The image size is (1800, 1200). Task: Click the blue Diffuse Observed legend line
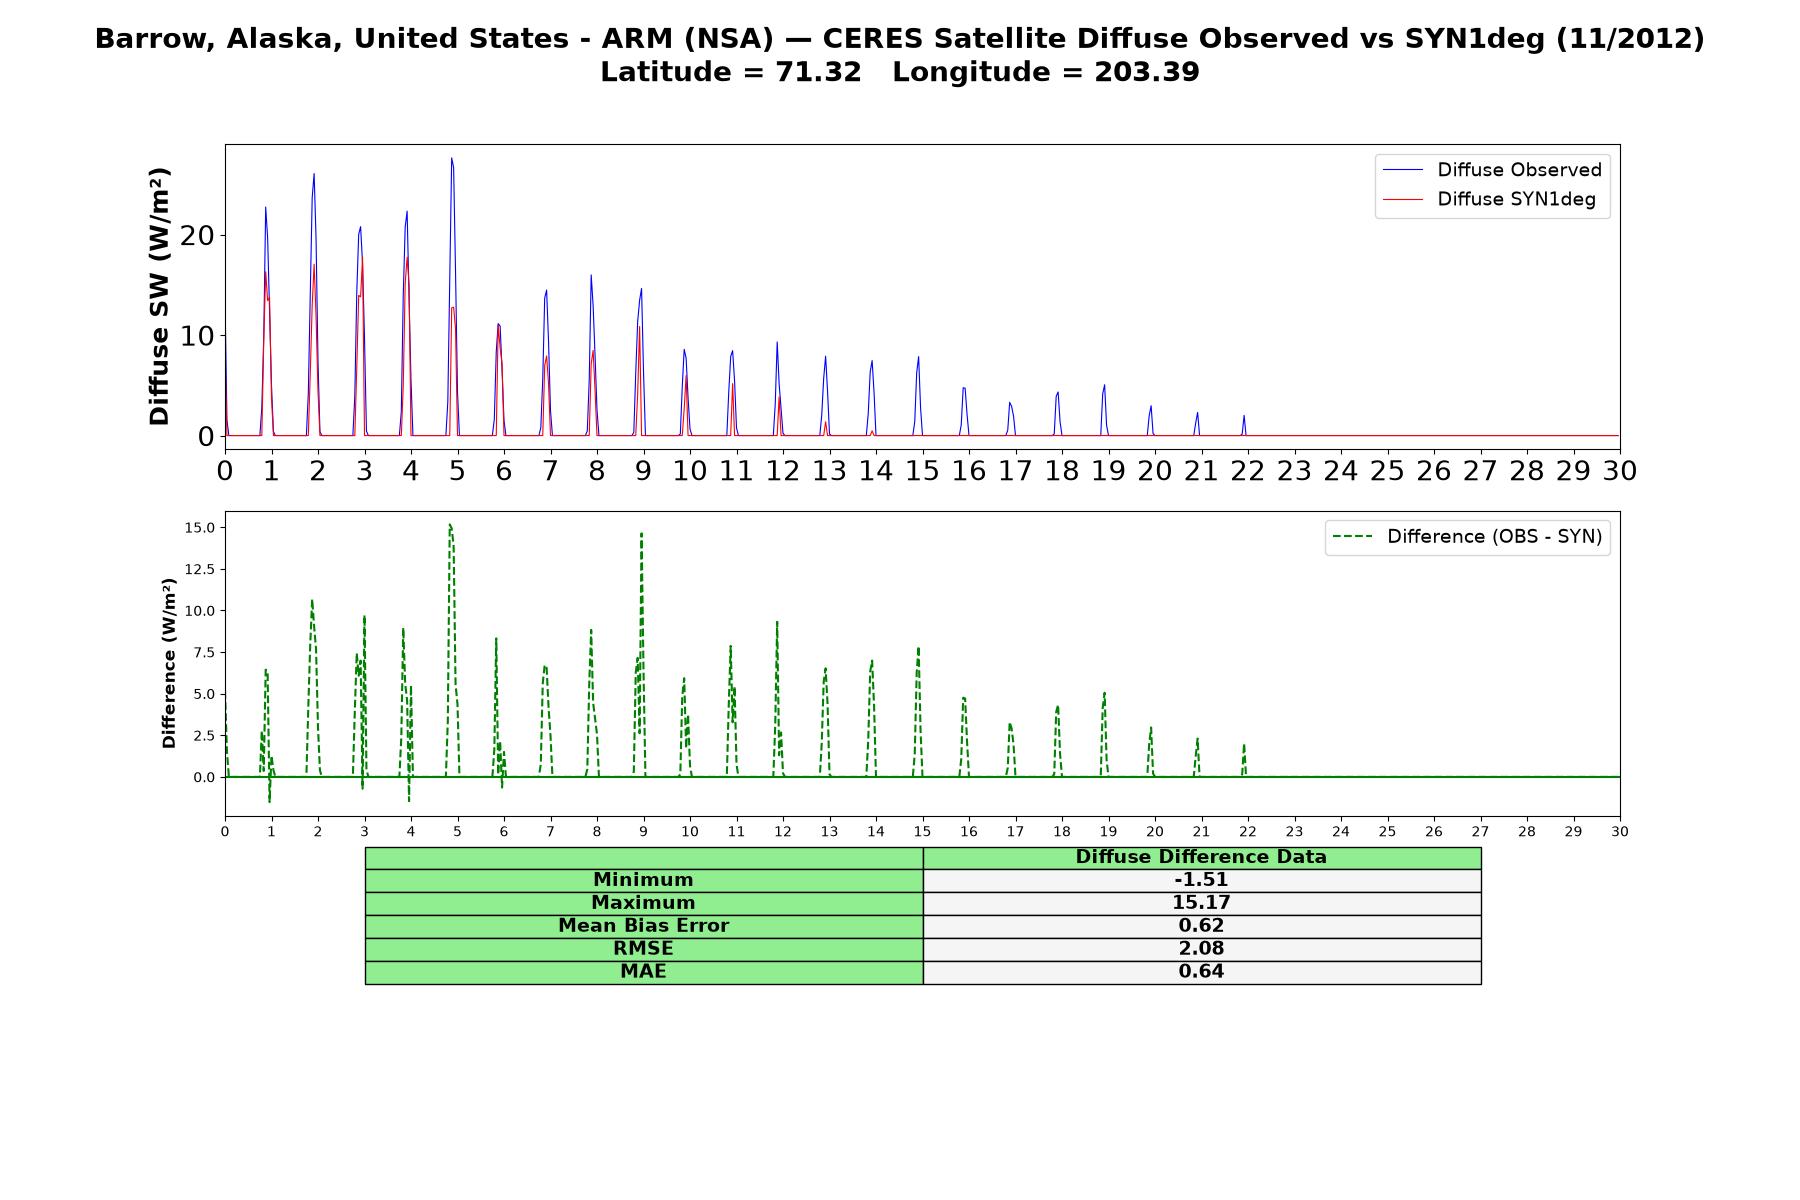coord(1402,170)
